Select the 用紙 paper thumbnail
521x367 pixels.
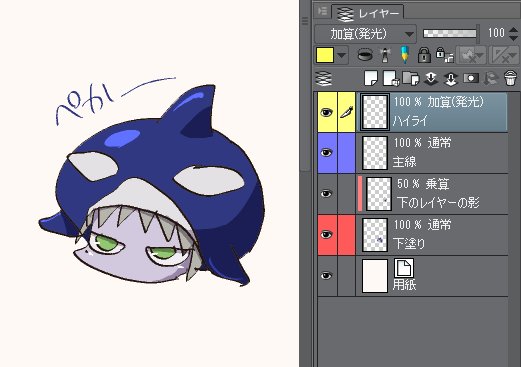pyautogui.click(x=375, y=276)
